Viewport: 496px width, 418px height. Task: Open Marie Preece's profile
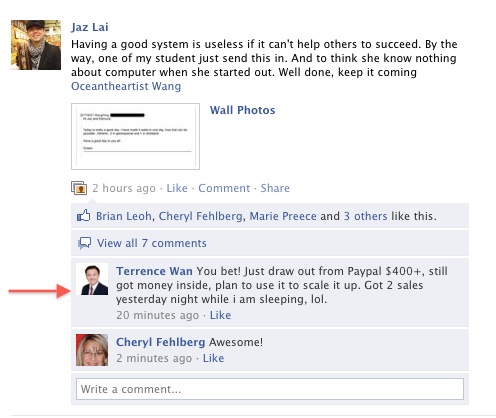(x=283, y=216)
